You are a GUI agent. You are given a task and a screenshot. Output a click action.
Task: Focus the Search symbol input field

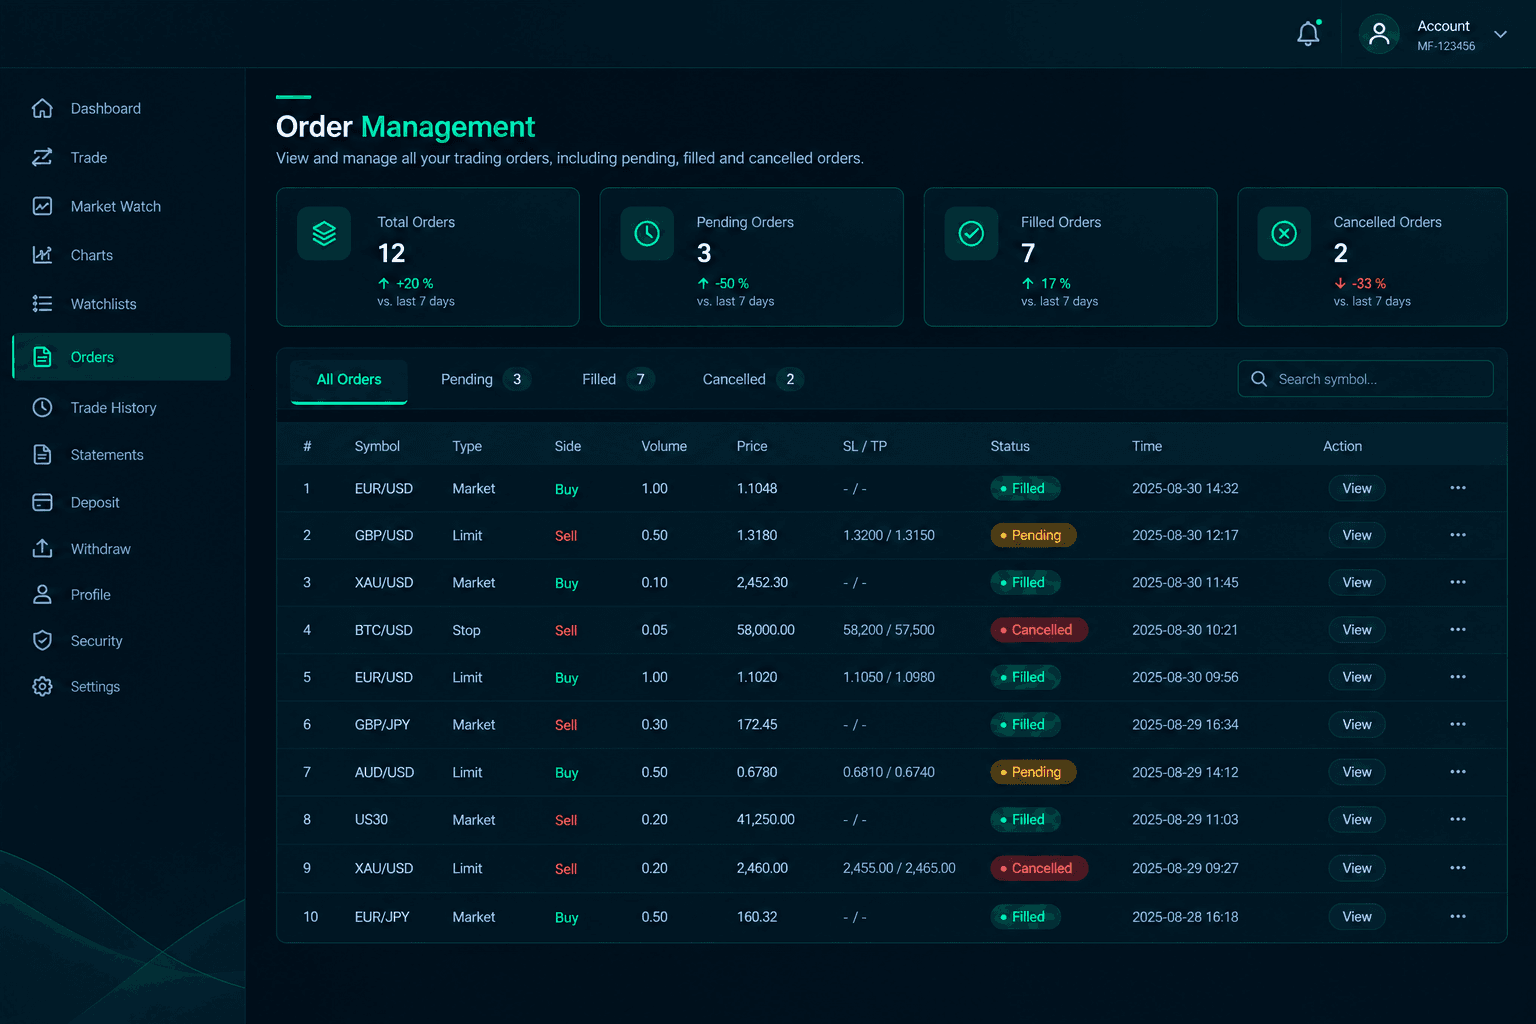[1366, 379]
